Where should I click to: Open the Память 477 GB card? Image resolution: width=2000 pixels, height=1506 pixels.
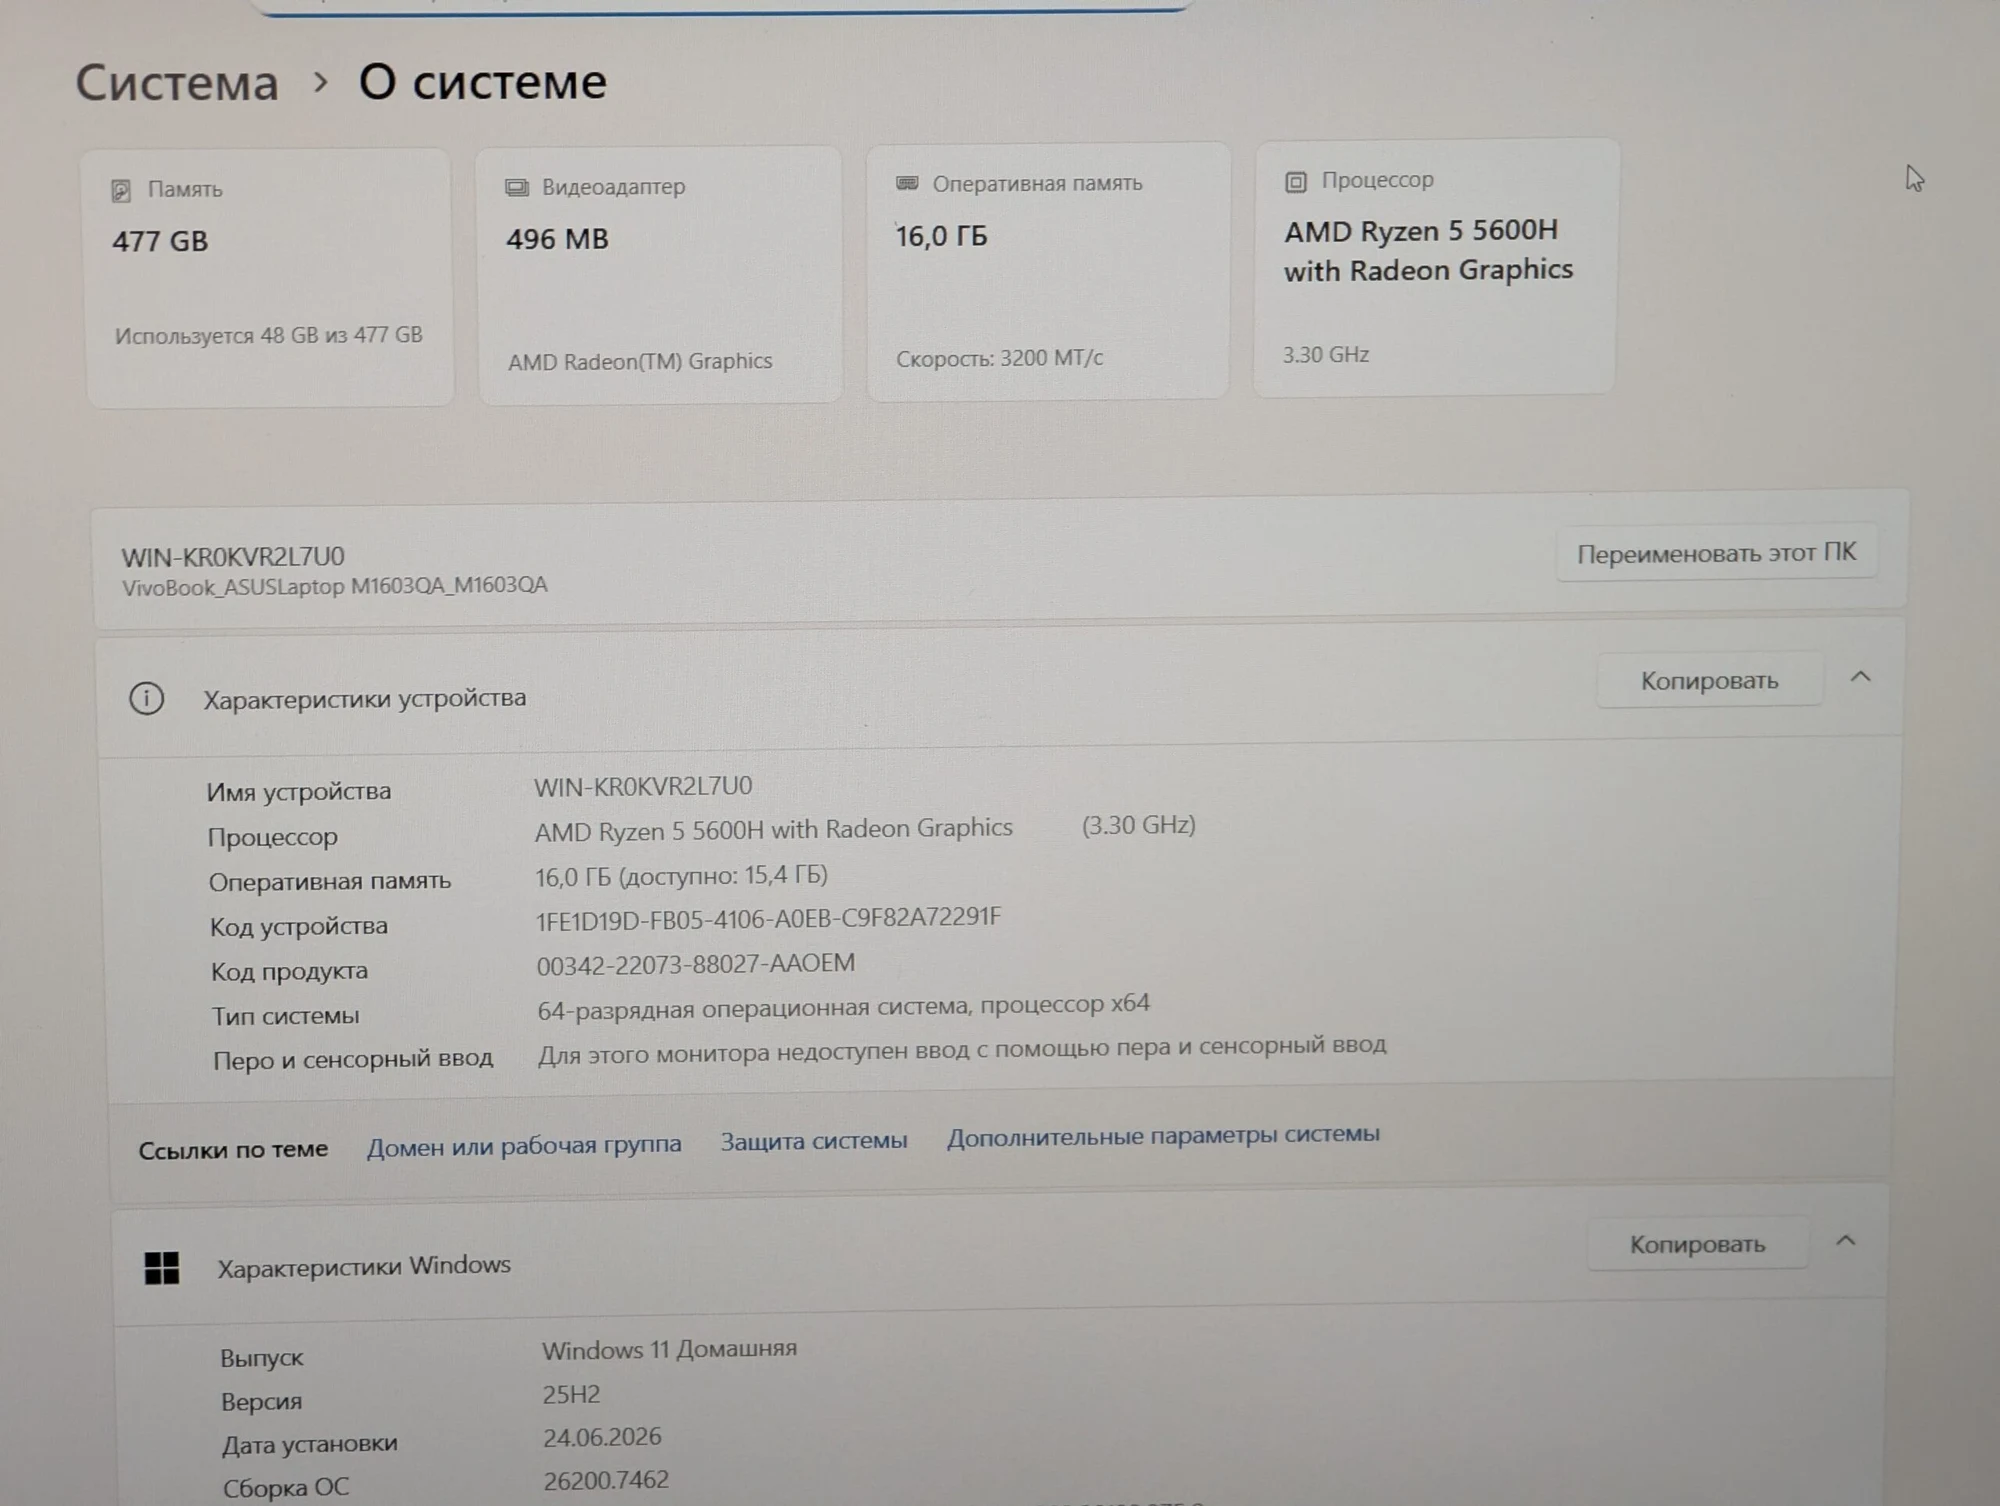[x=269, y=278]
